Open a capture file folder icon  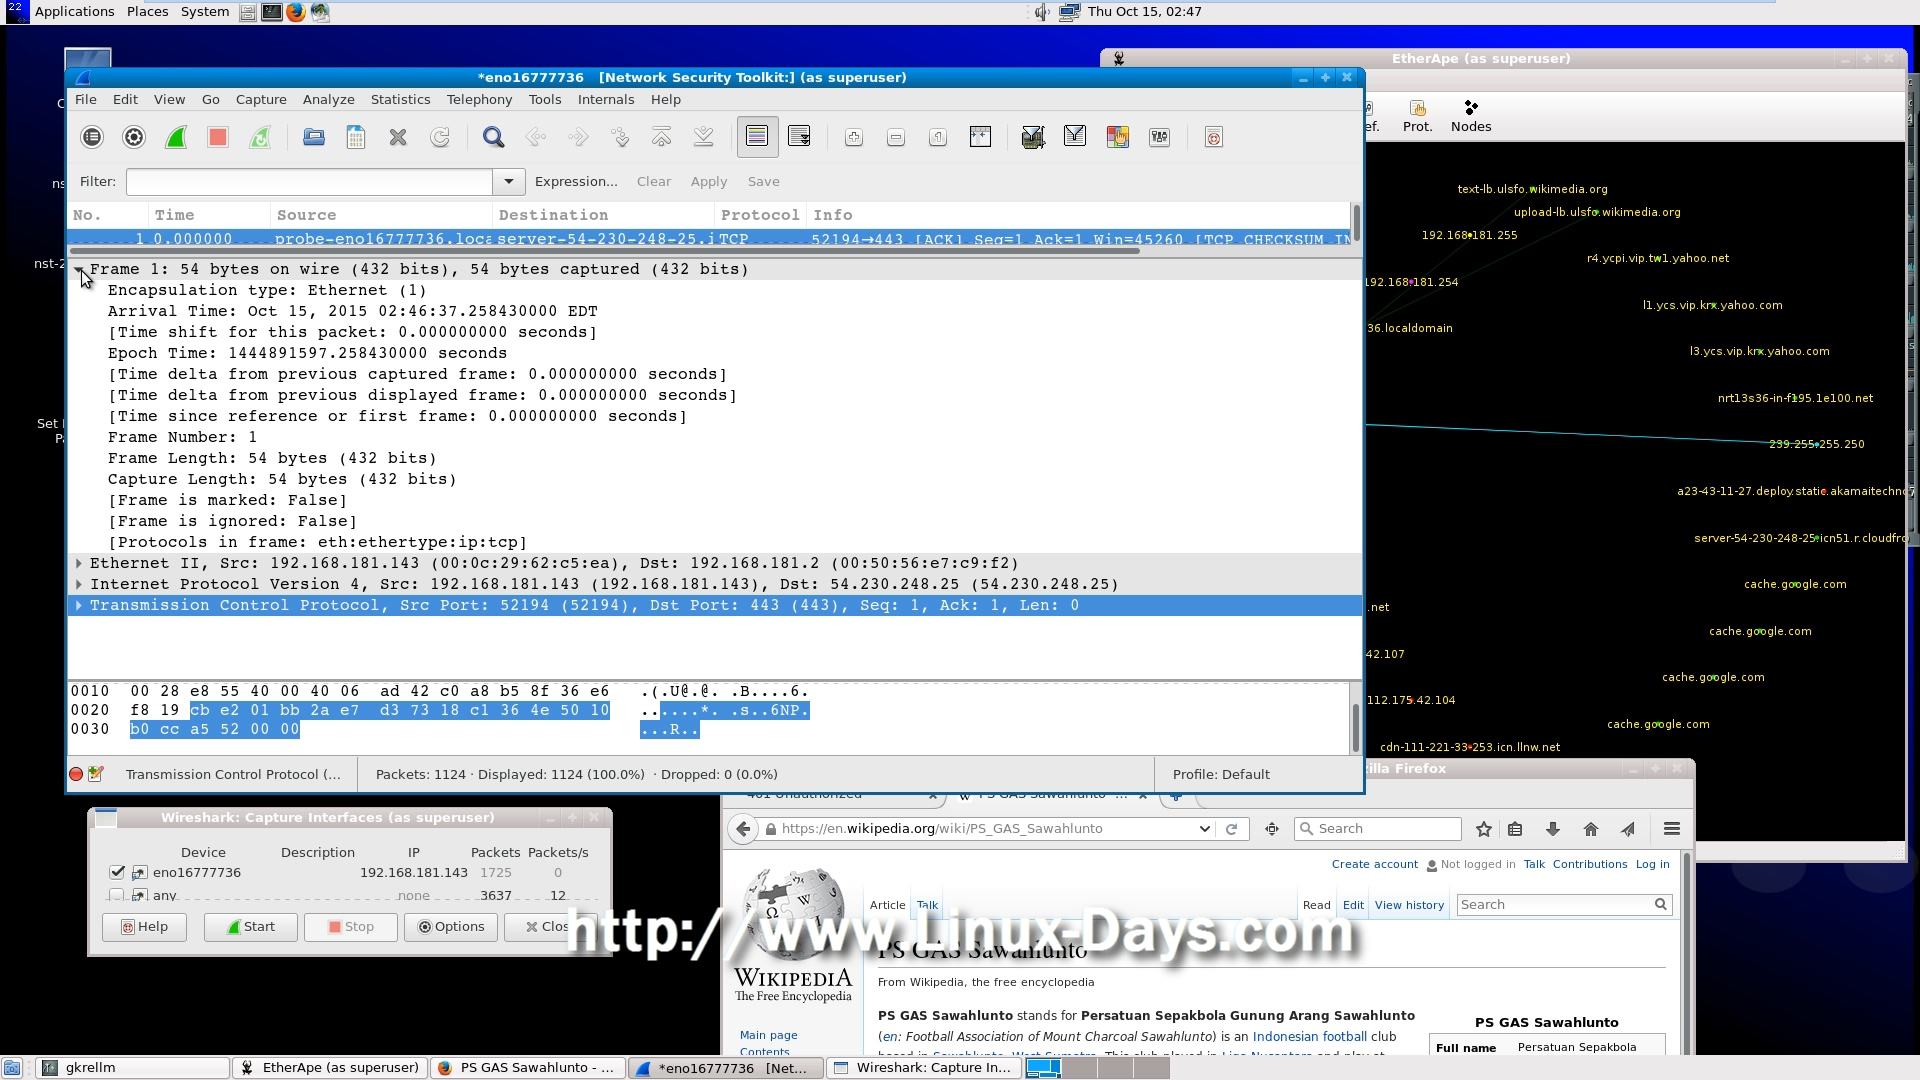314,137
